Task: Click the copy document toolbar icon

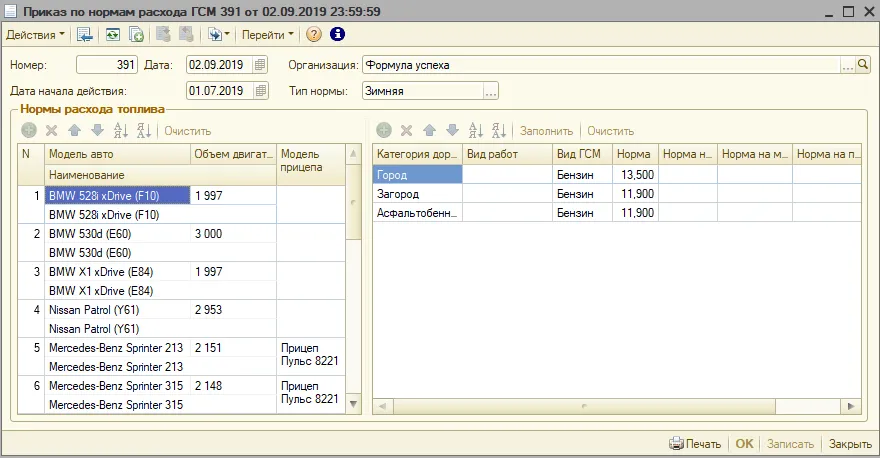Action: click(x=136, y=35)
